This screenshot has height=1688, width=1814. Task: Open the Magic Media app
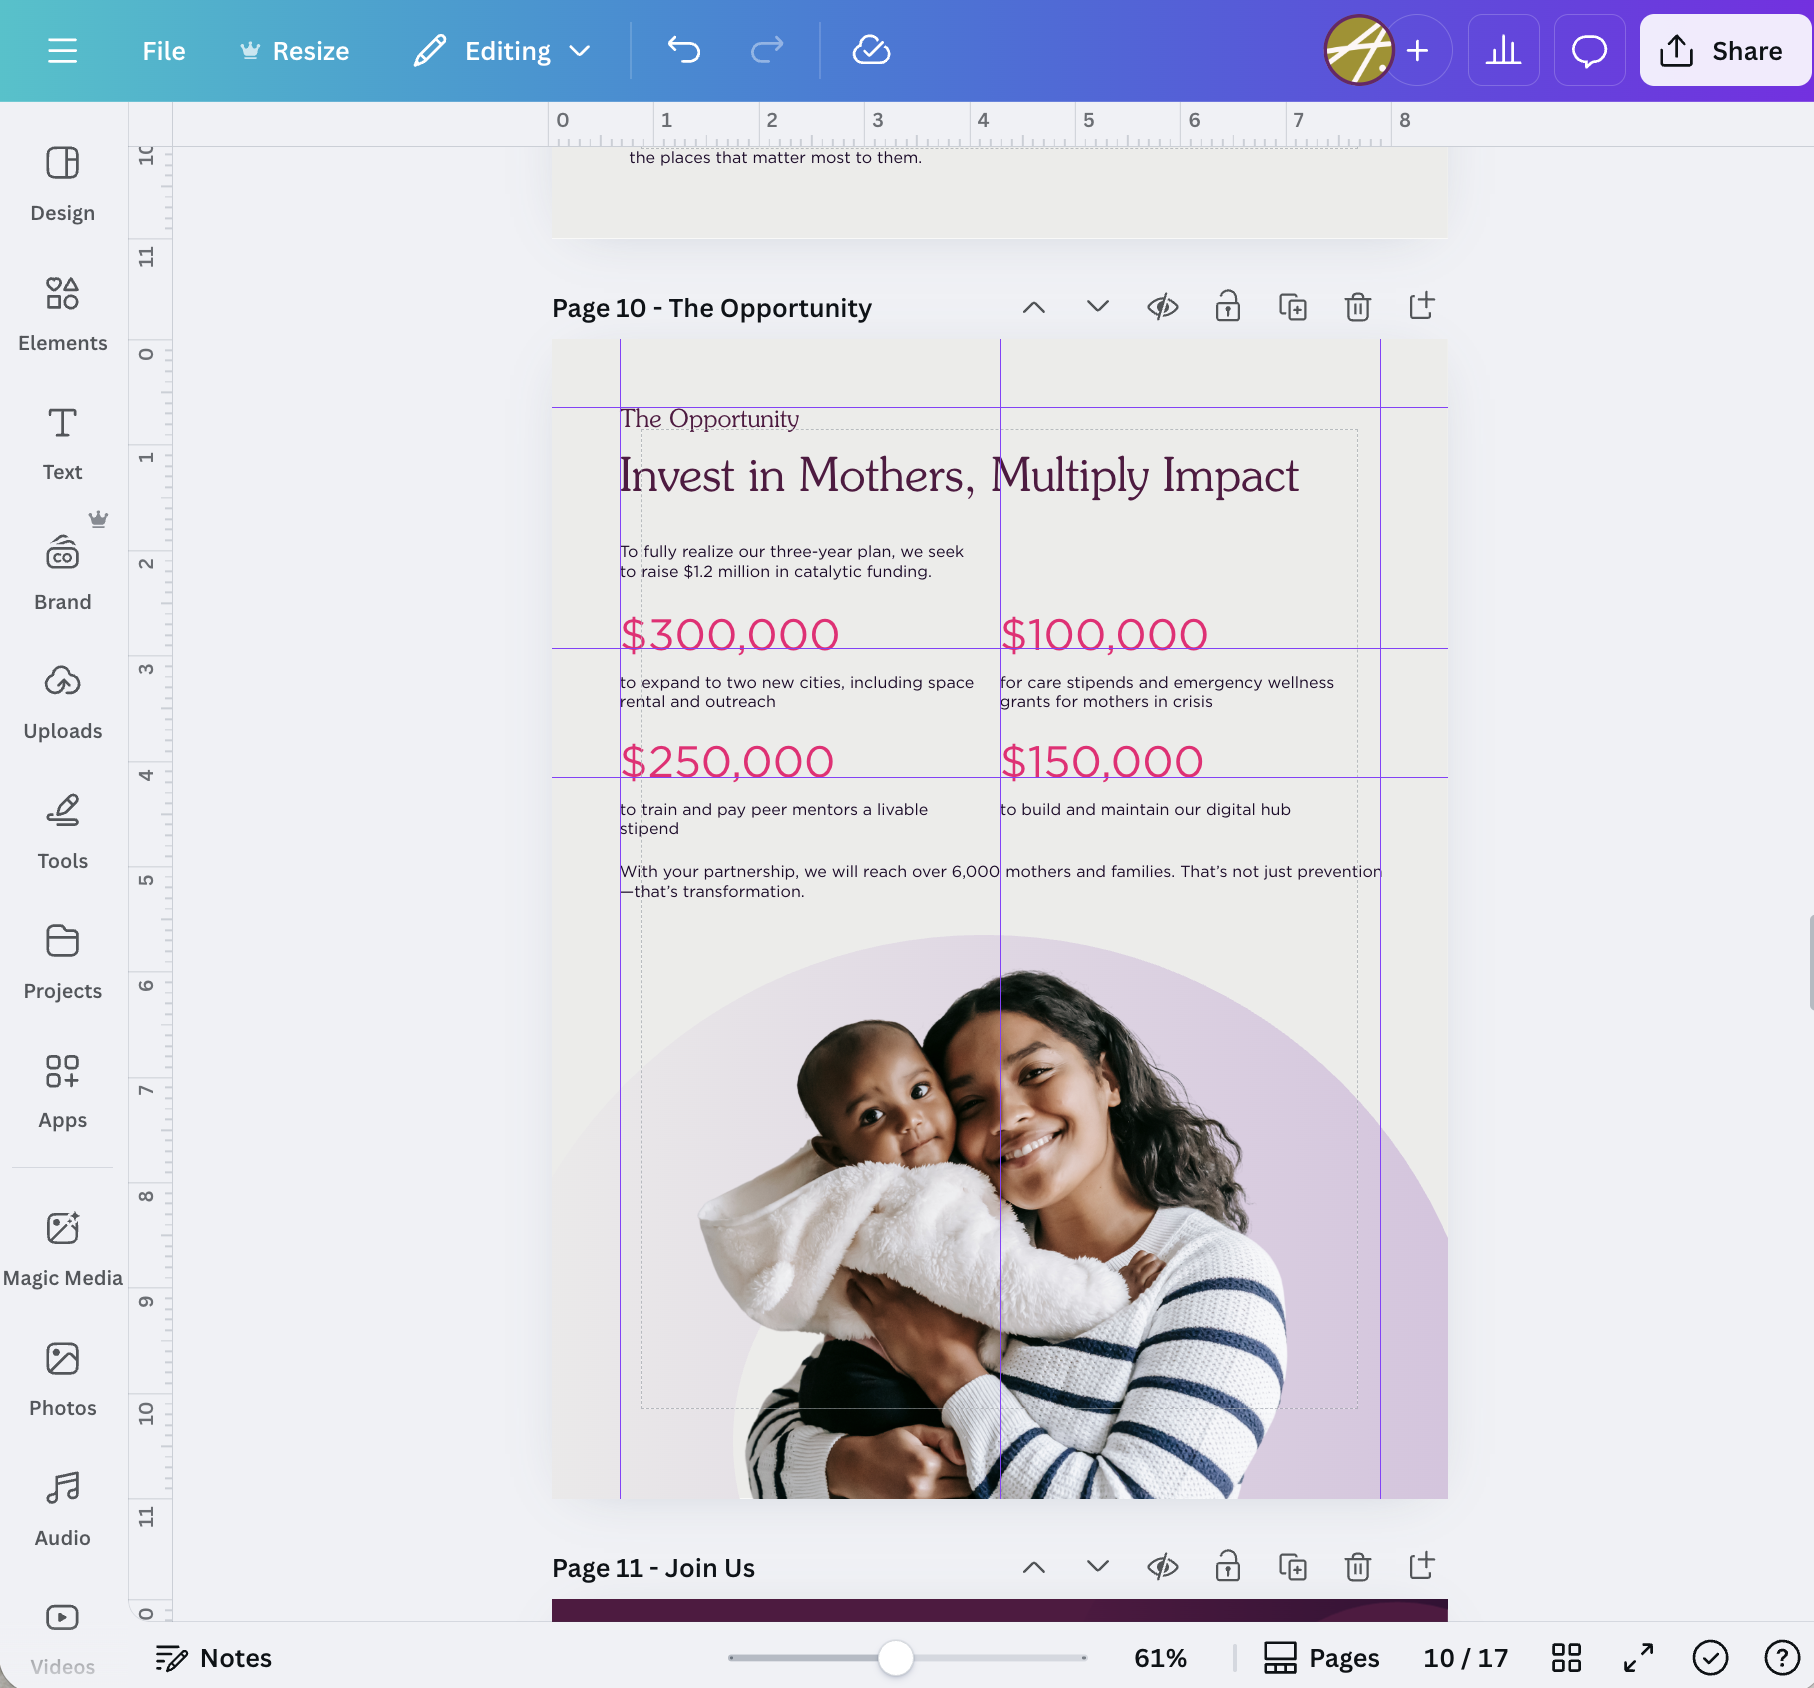click(x=63, y=1250)
